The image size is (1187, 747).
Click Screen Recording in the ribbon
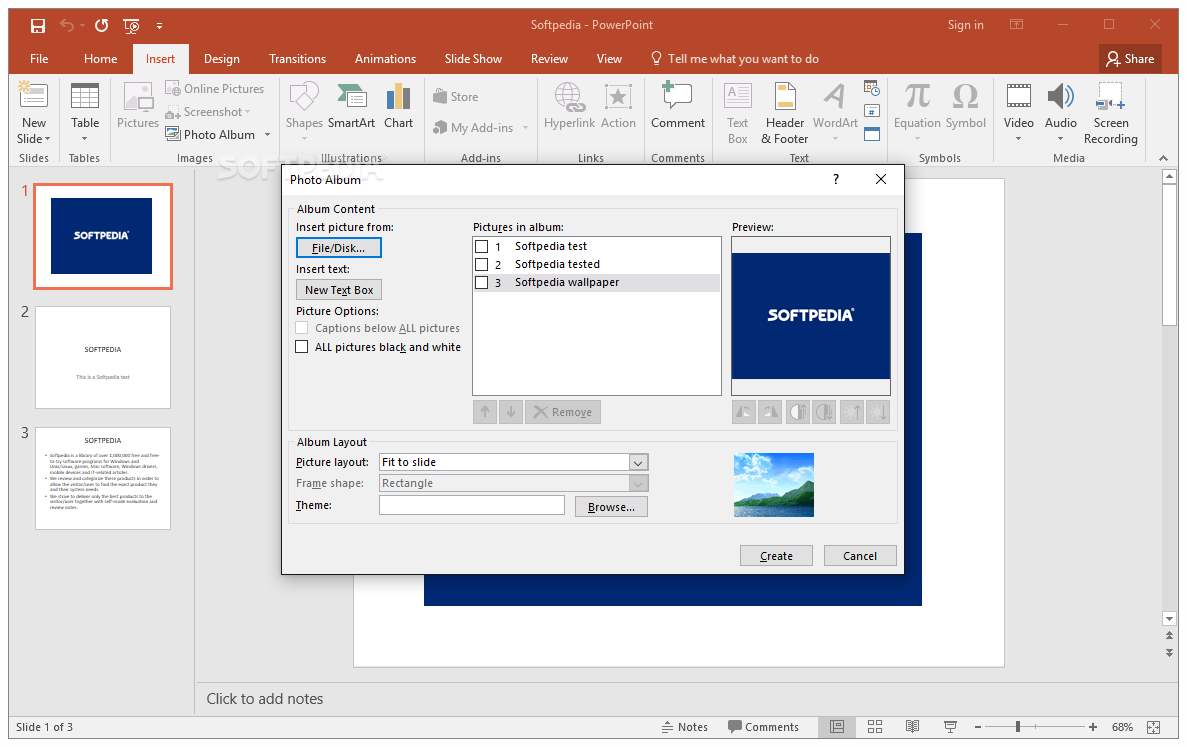[1111, 114]
